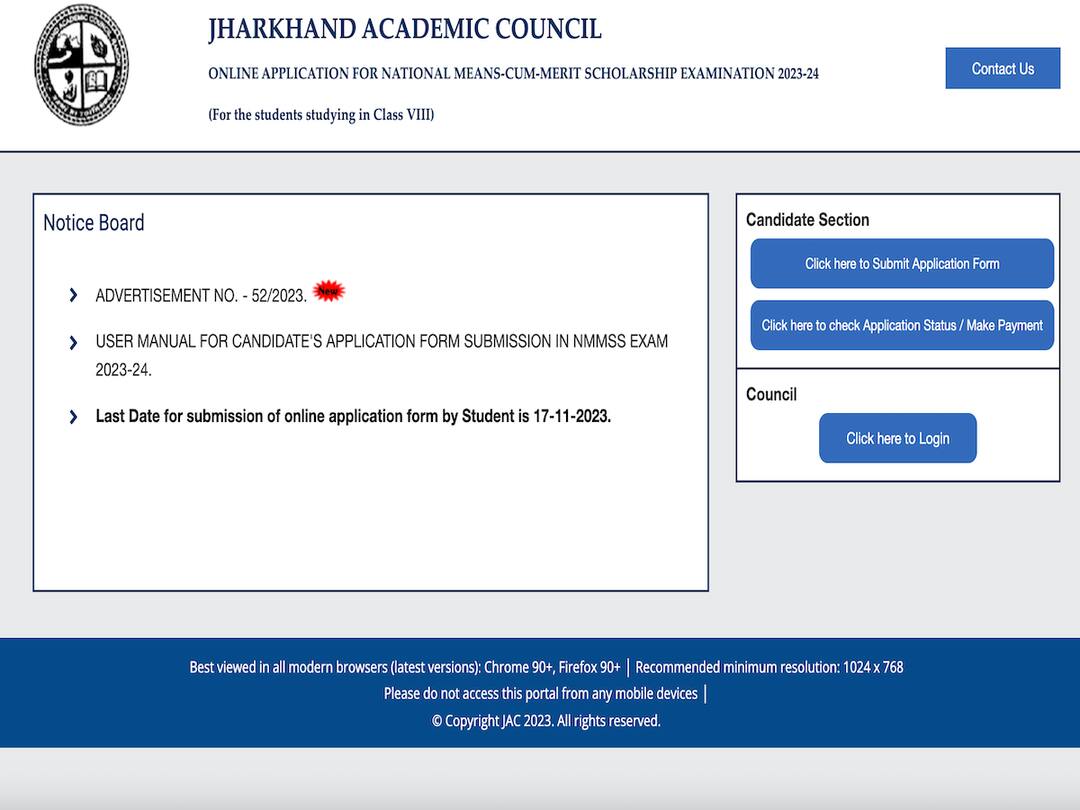Click the recommended resolution footer text
Image resolution: width=1080 pixels, height=810 pixels.
pyautogui.click(x=770, y=666)
